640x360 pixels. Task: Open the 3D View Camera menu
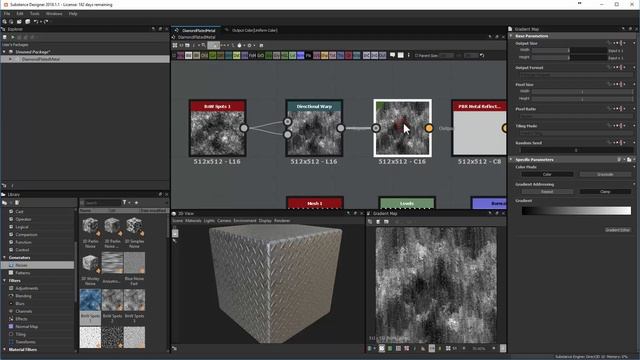(224, 221)
